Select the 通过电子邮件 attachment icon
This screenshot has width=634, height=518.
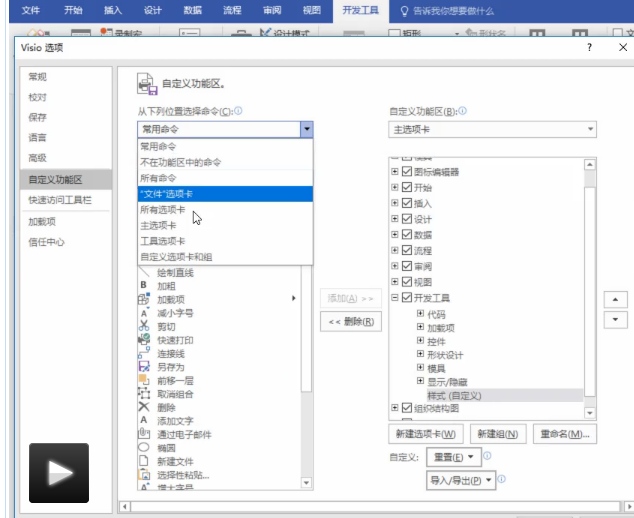coord(144,433)
